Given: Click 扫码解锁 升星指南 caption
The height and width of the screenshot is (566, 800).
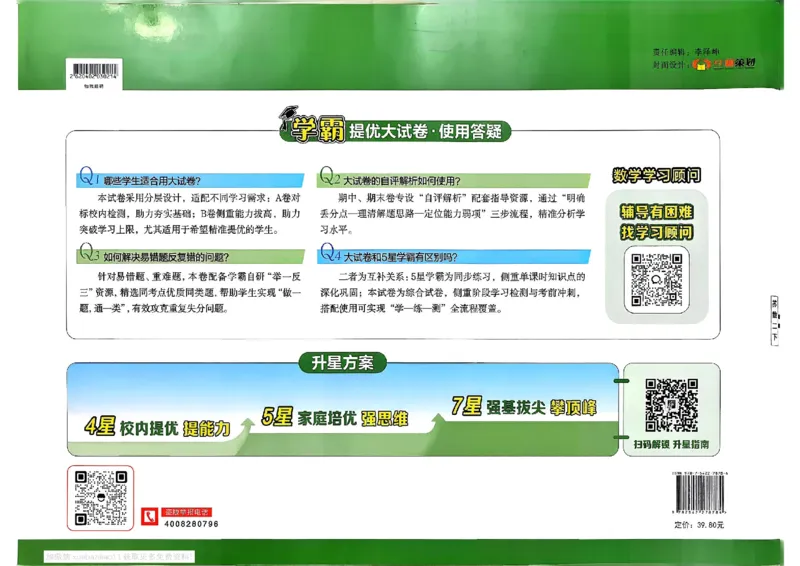Looking at the screenshot, I should coord(671,445).
